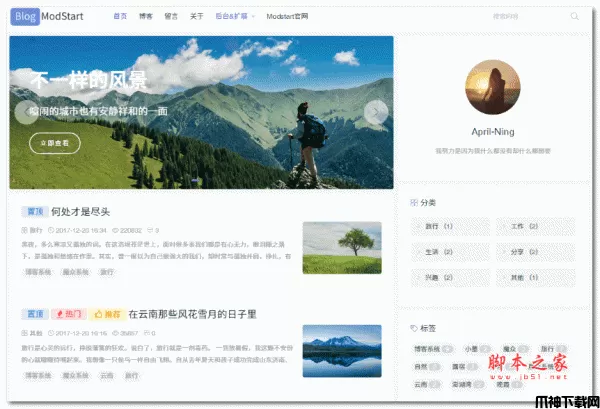Viewport: 600px width, 409px height.
Task: Filter by category 工作 (2)
Action: [536, 226]
